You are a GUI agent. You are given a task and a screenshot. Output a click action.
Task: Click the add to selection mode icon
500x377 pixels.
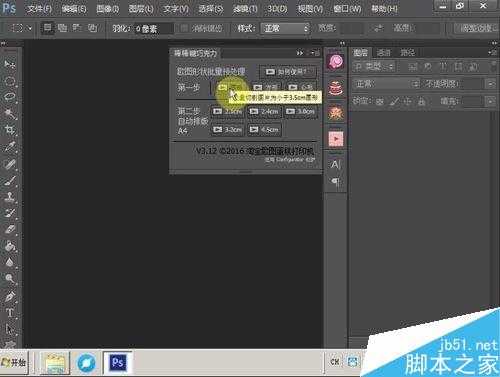62,28
